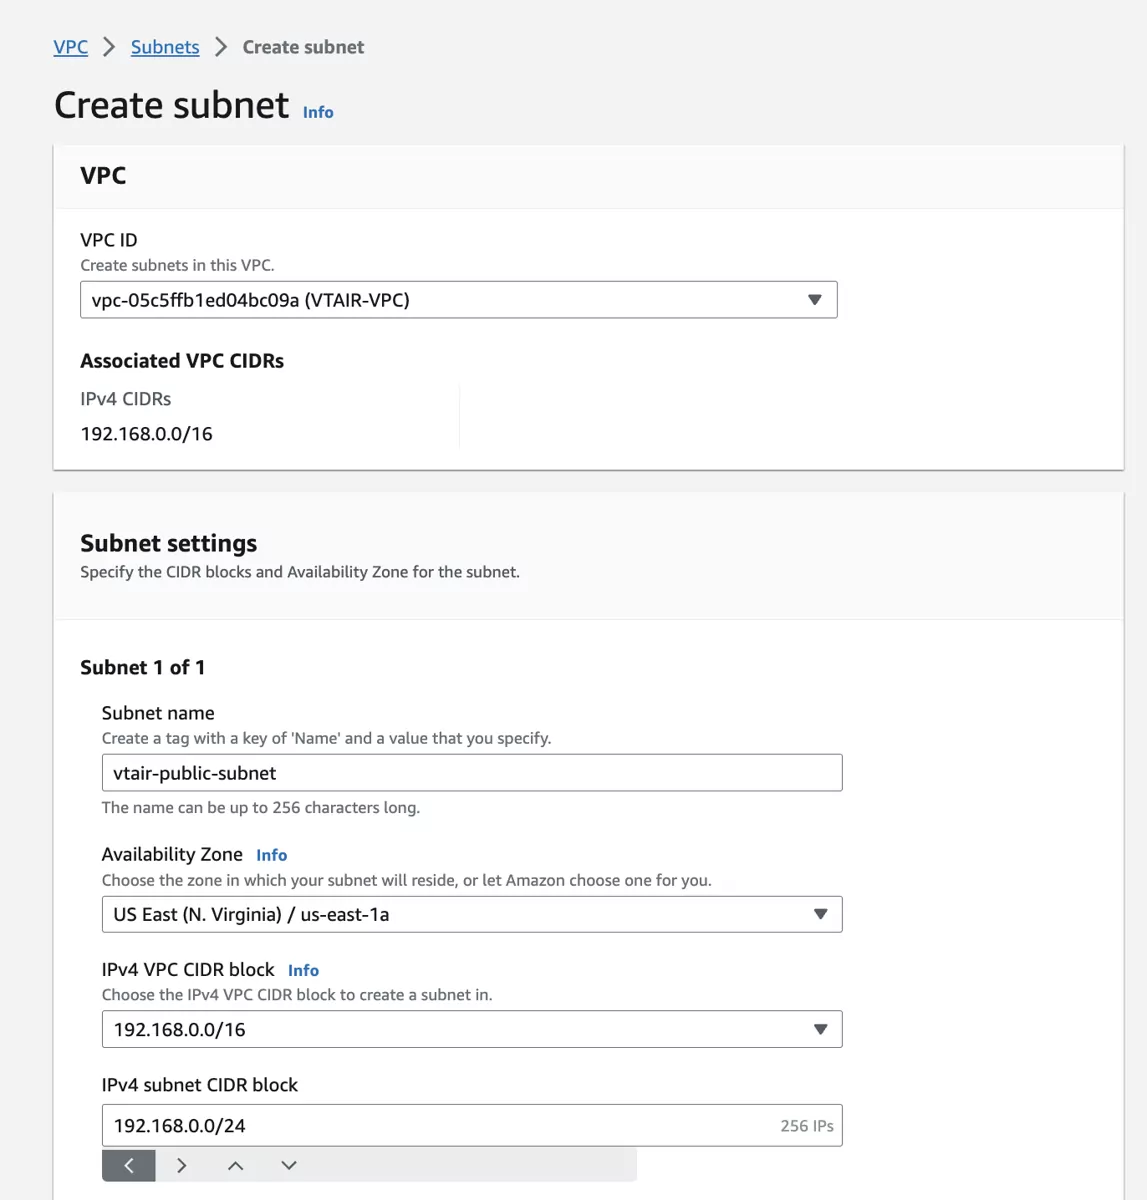Click the highlighted back arrow navigation icon
1147x1200 pixels.
click(x=128, y=1165)
